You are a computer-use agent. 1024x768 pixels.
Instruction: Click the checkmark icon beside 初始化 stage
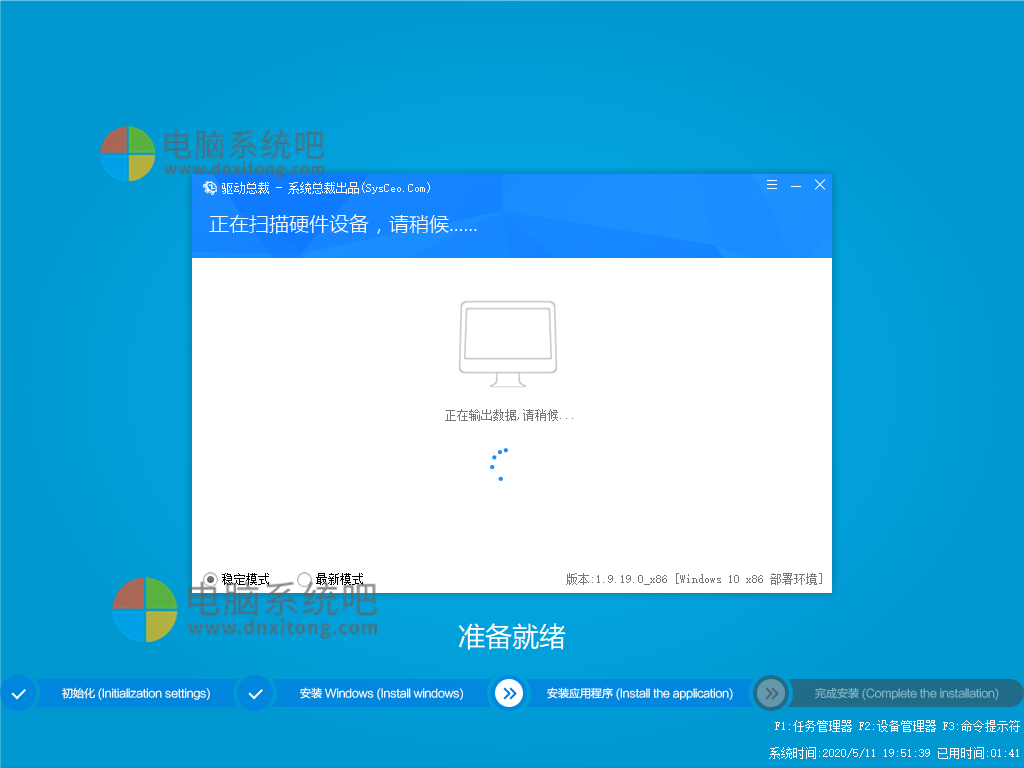(x=18, y=693)
